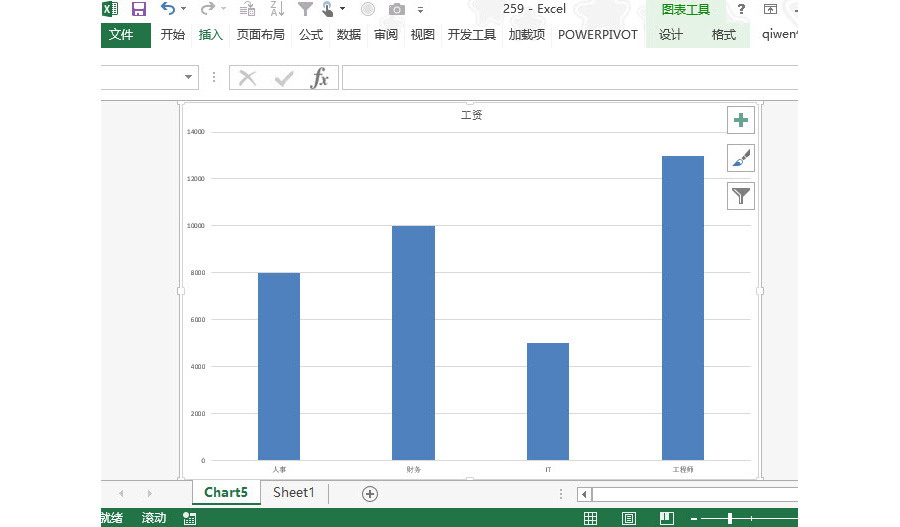Switch to the 插入 ribbon tab
Image resolution: width=900 pixels, height=527 pixels.
[x=211, y=34]
